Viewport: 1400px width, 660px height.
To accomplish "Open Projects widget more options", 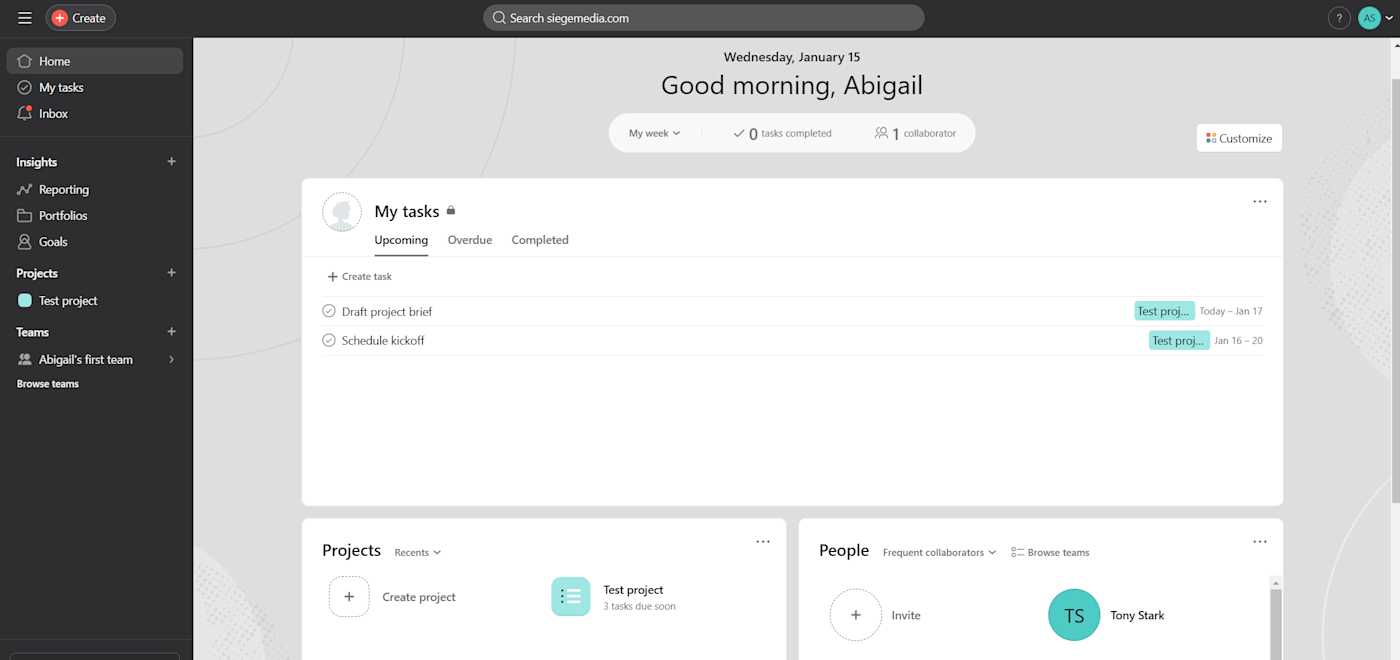I will [x=763, y=542].
